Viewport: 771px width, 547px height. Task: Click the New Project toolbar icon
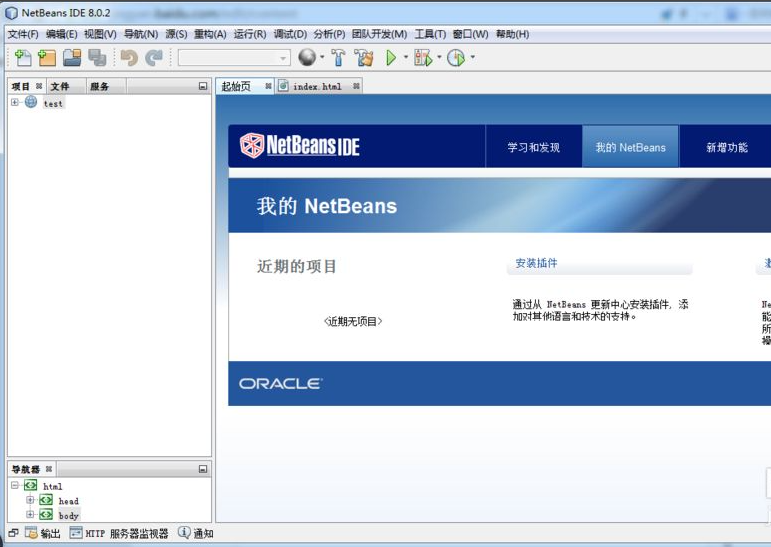pyautogui.click(x=47, y=58)
